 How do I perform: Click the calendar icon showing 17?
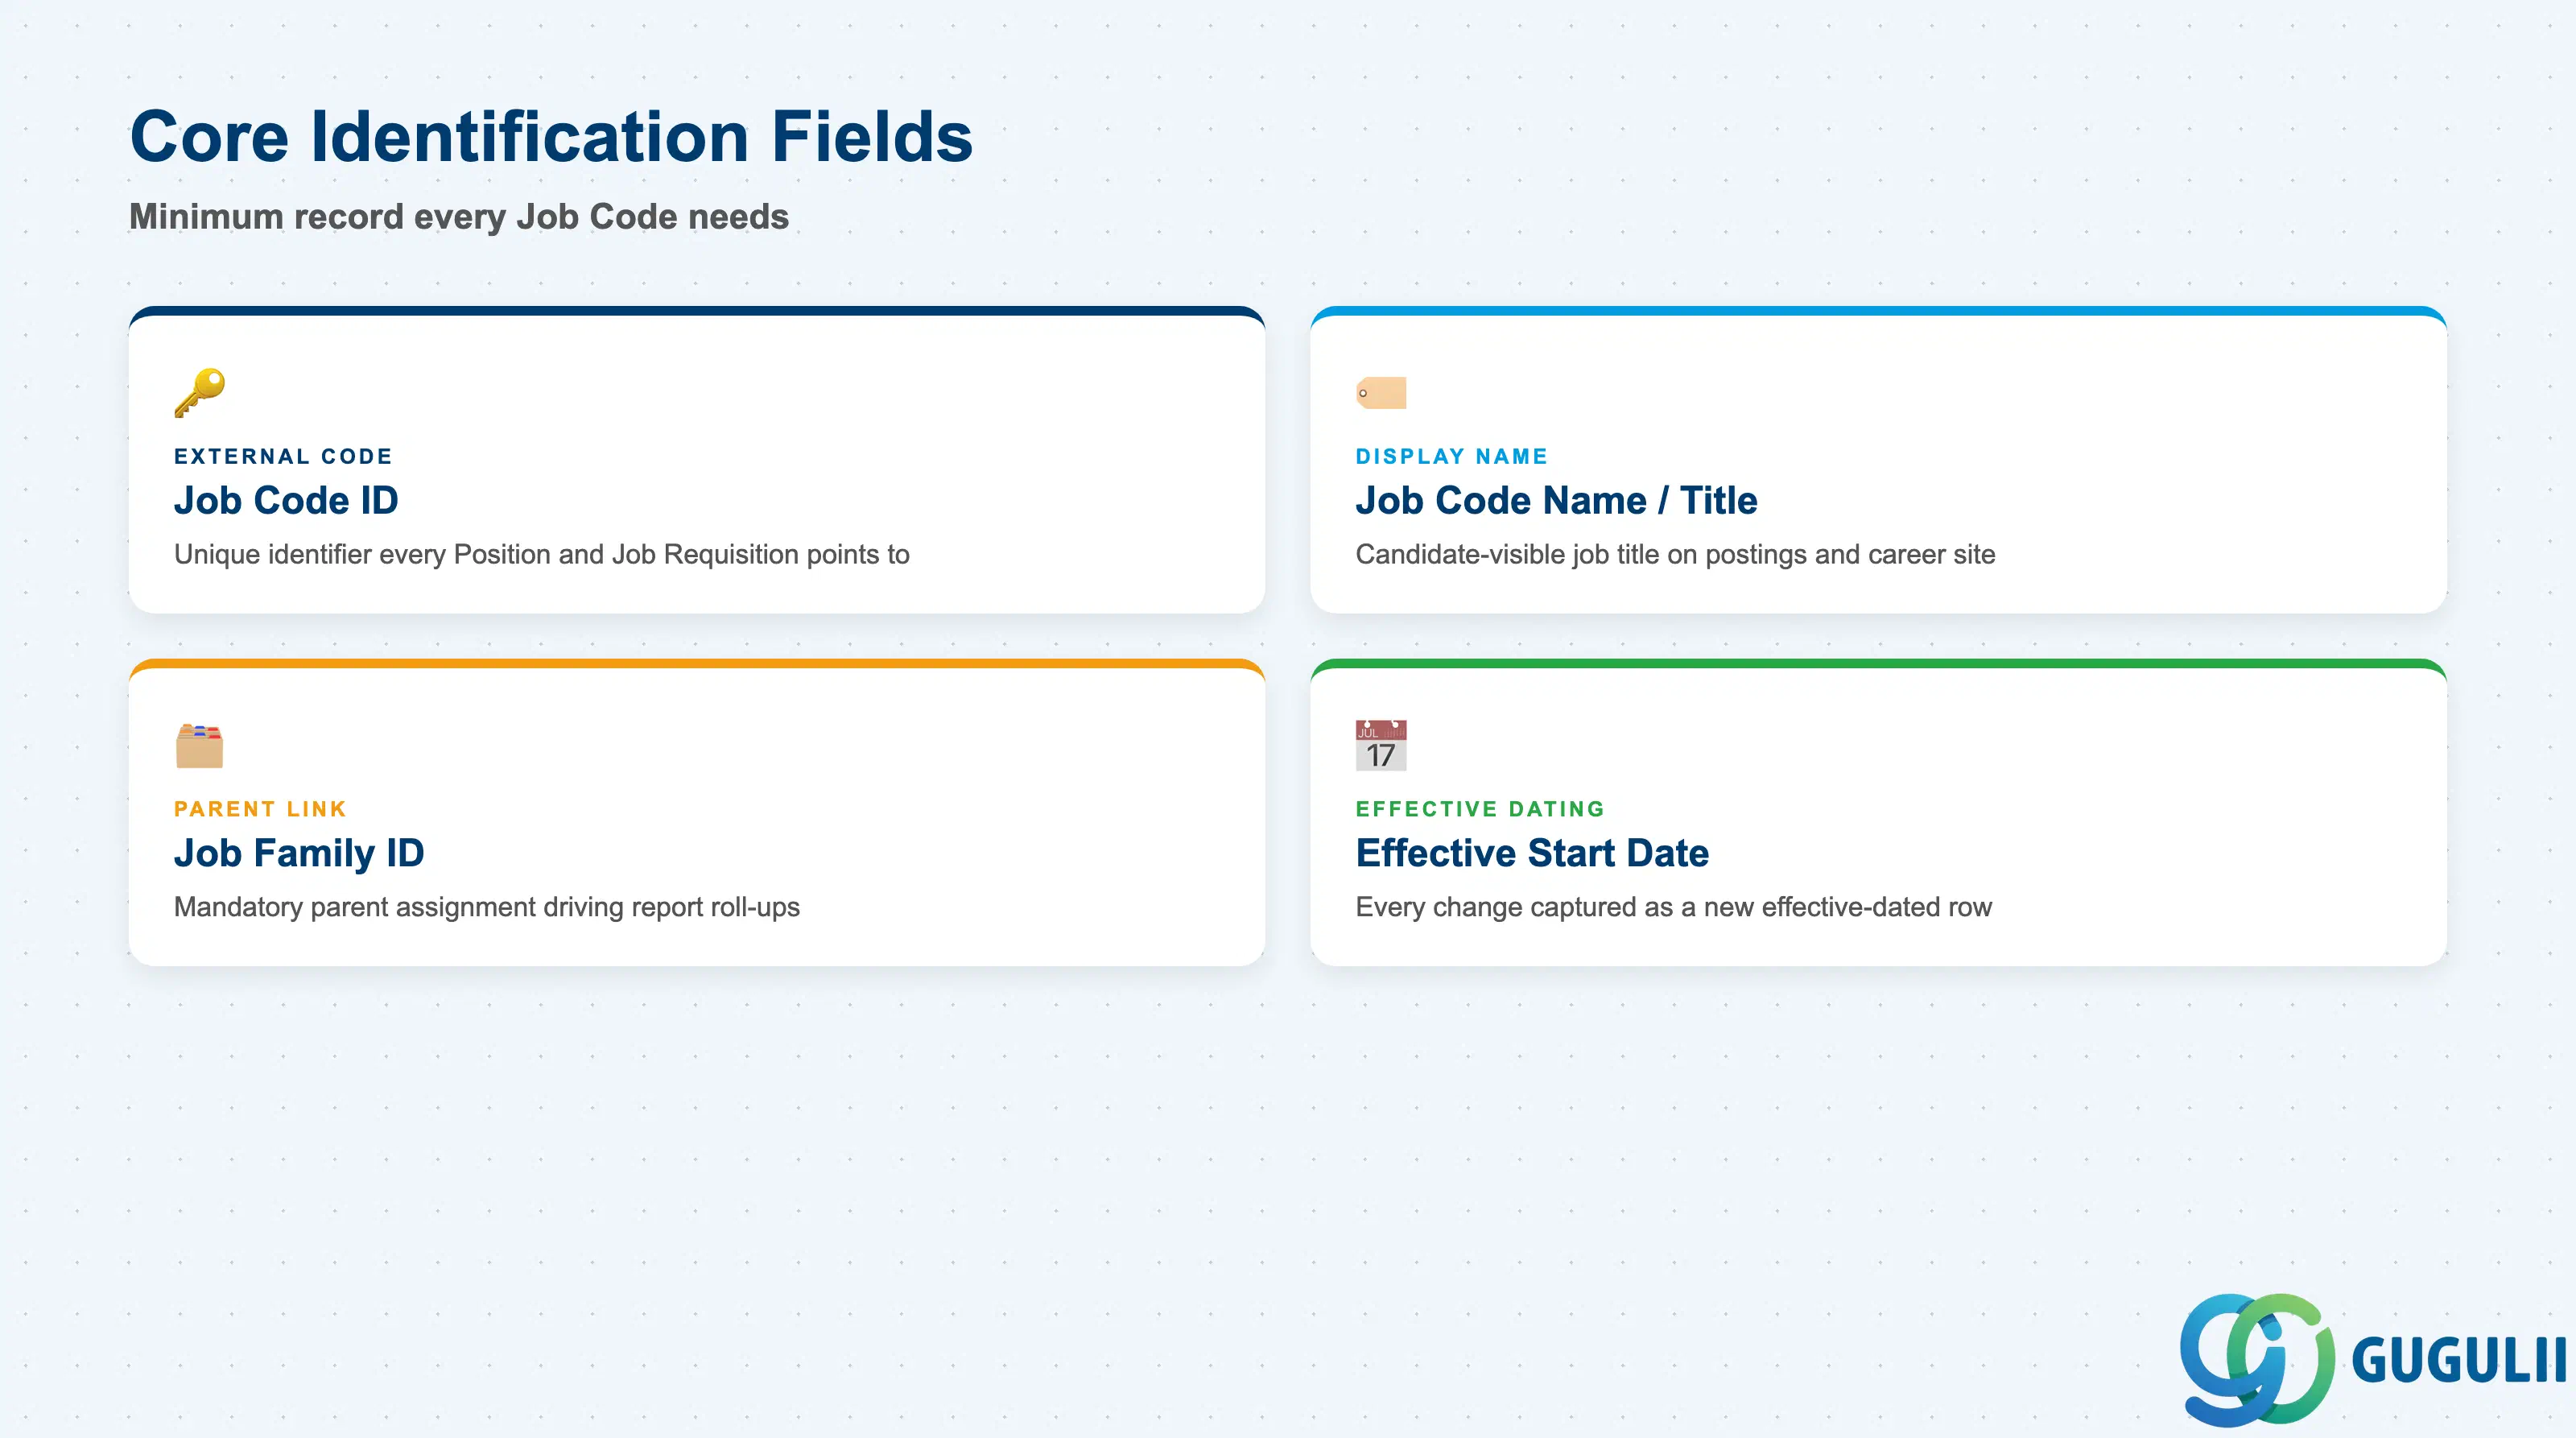pos(1381,745)
